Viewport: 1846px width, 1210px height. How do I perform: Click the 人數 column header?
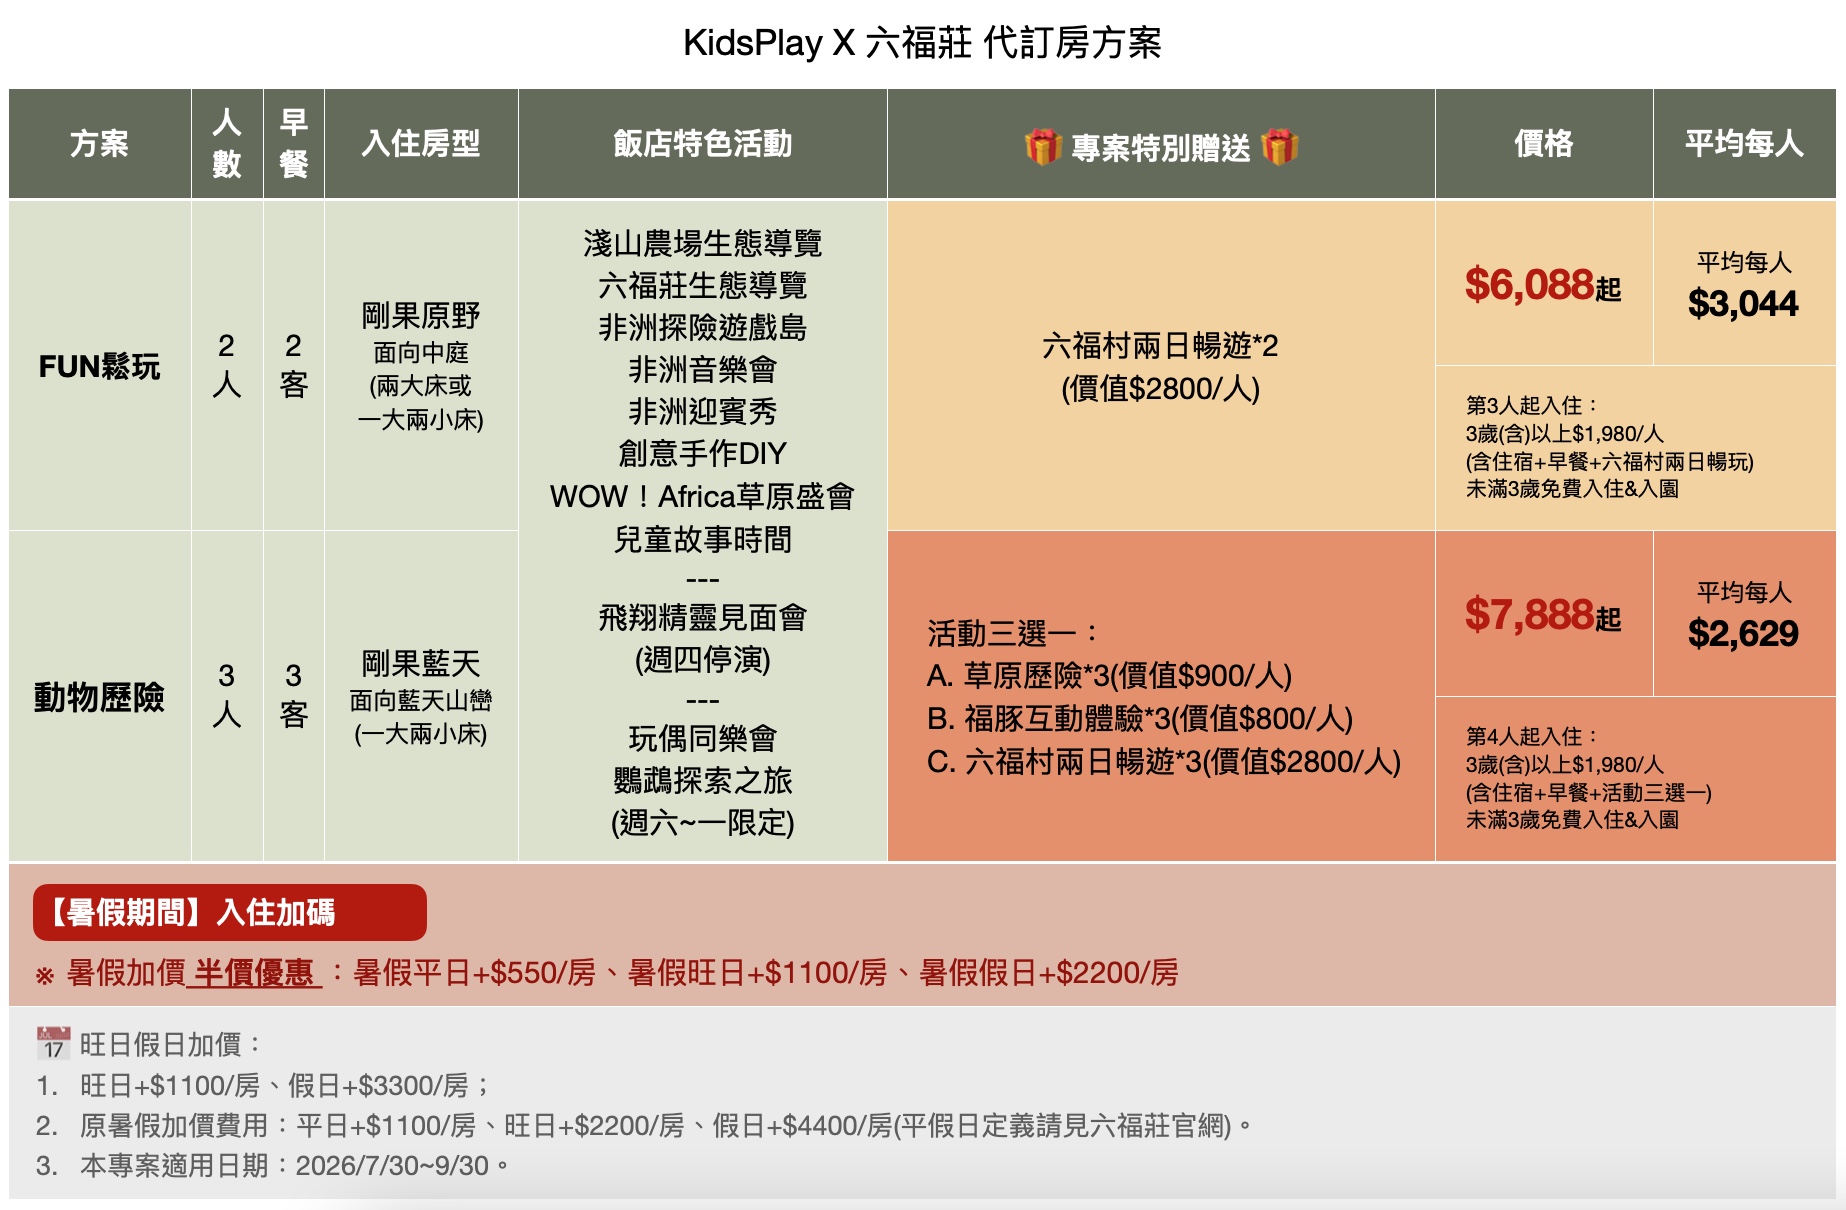coord(227,143)
